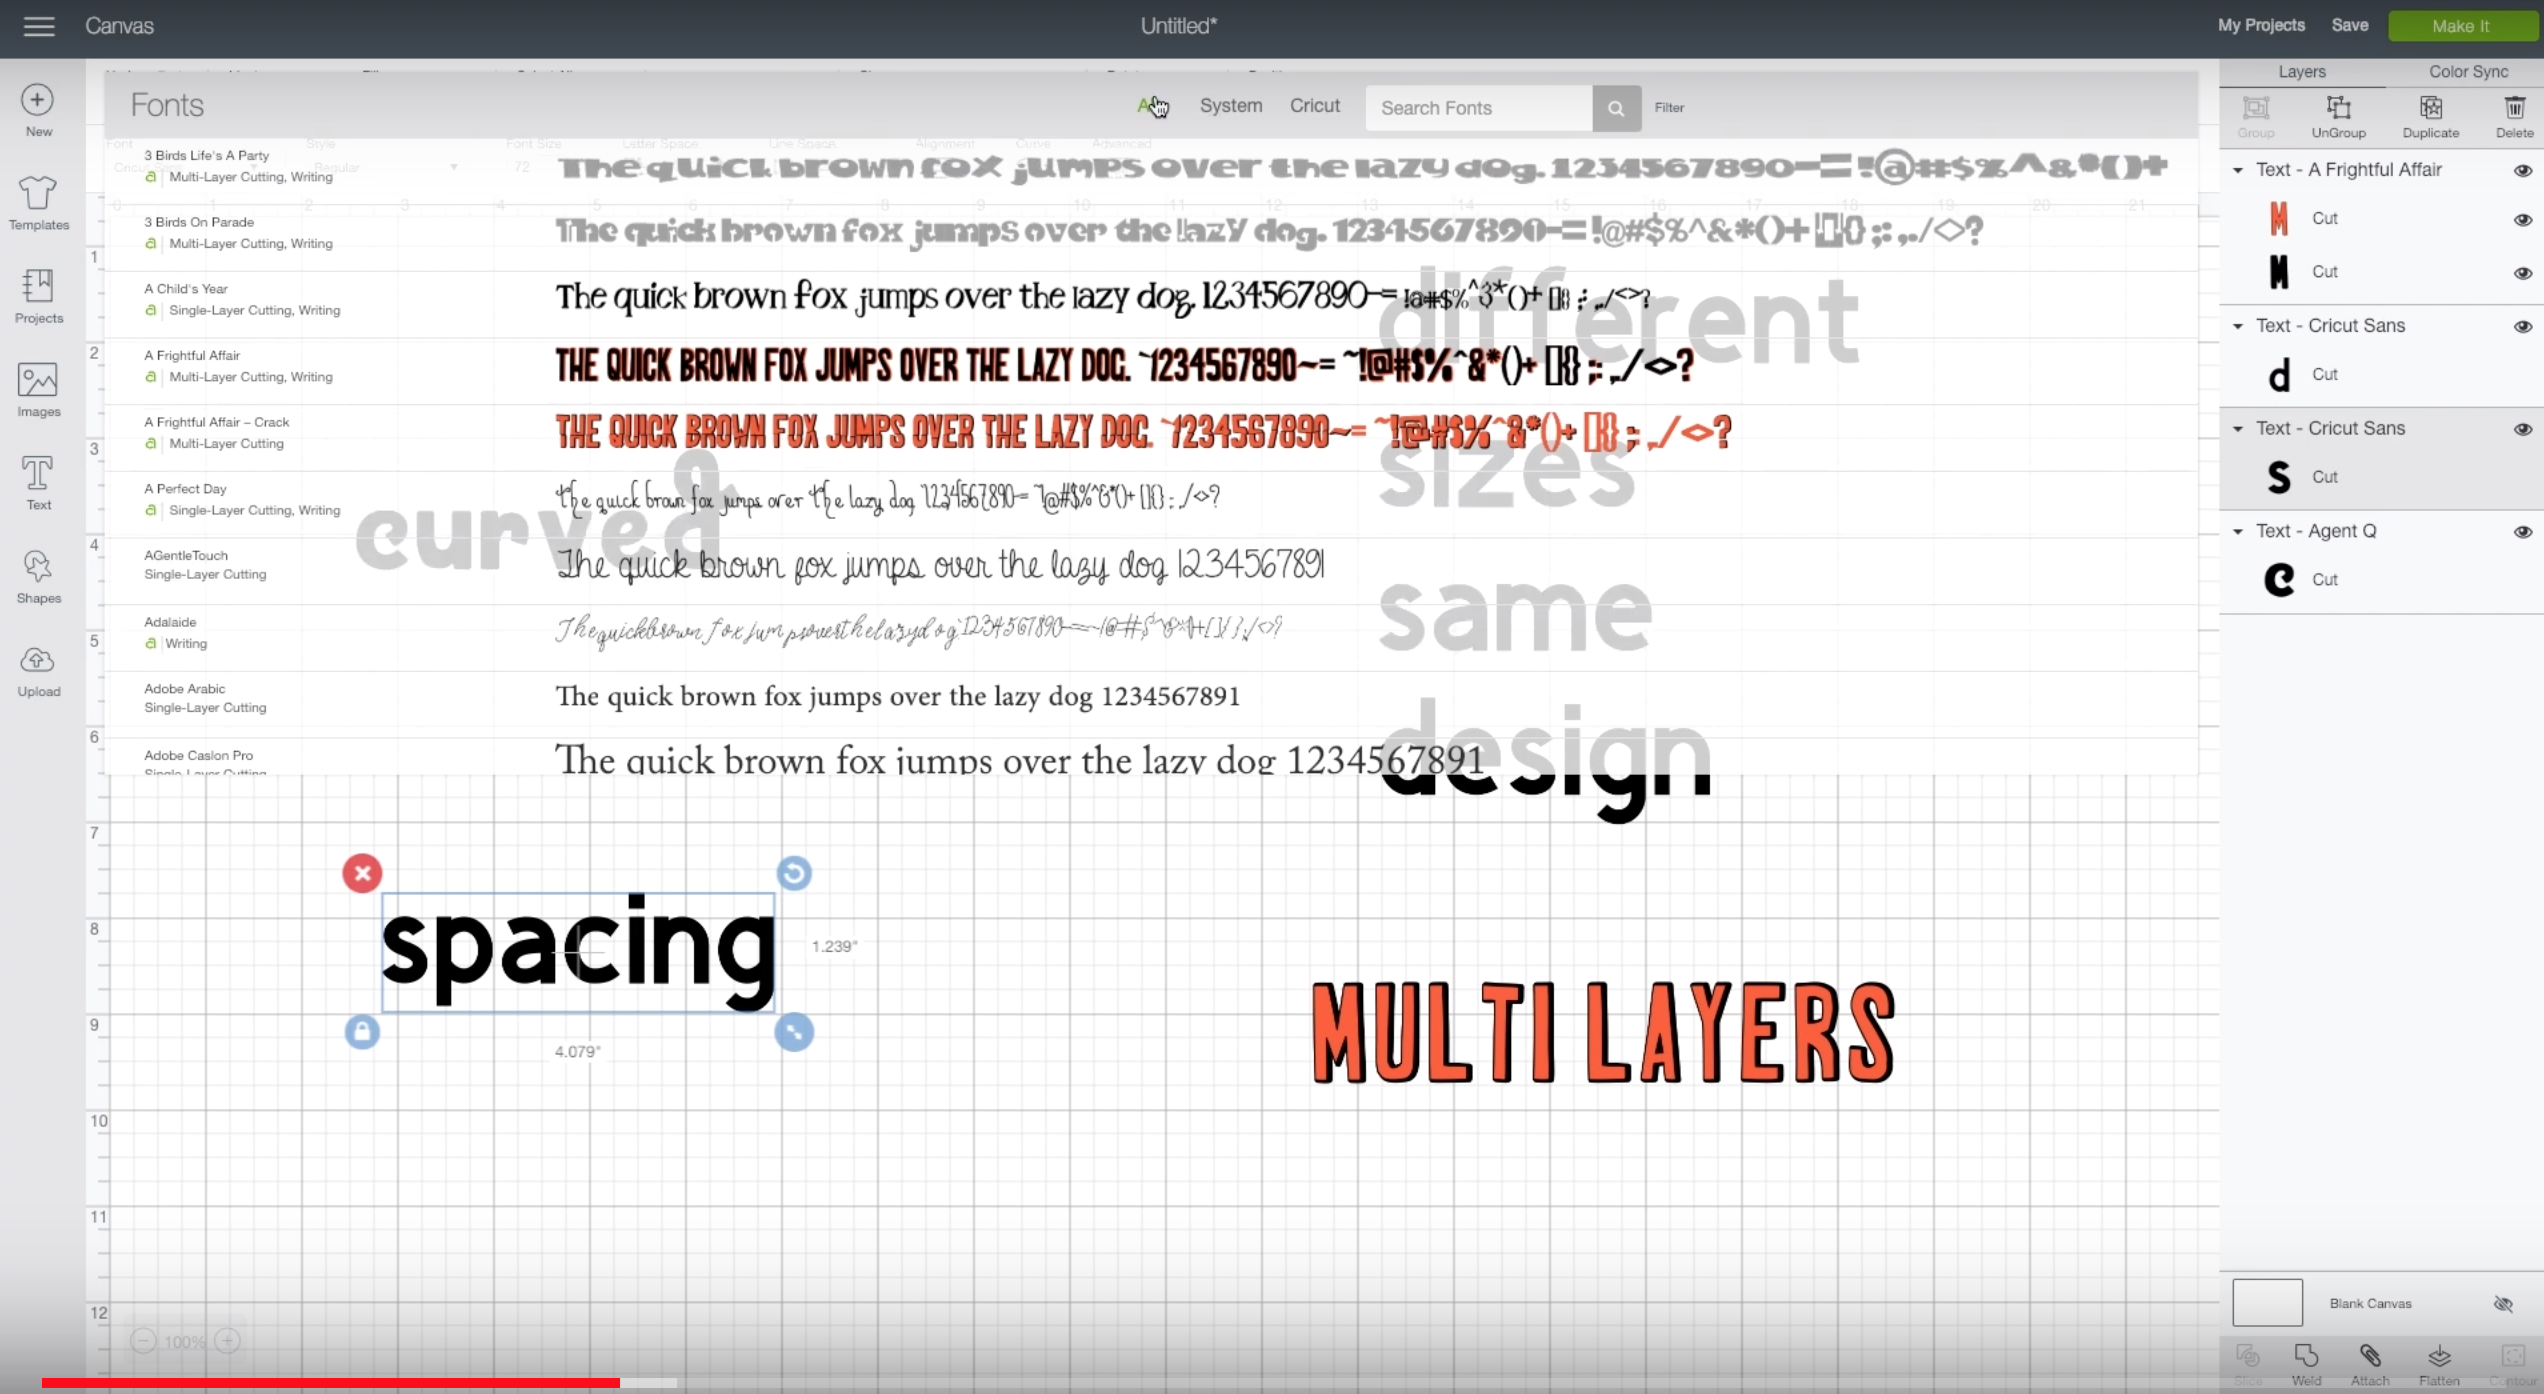Click the Filter button next to search
This screenshot has width=2544, height=1394.
coord(1669,108)
